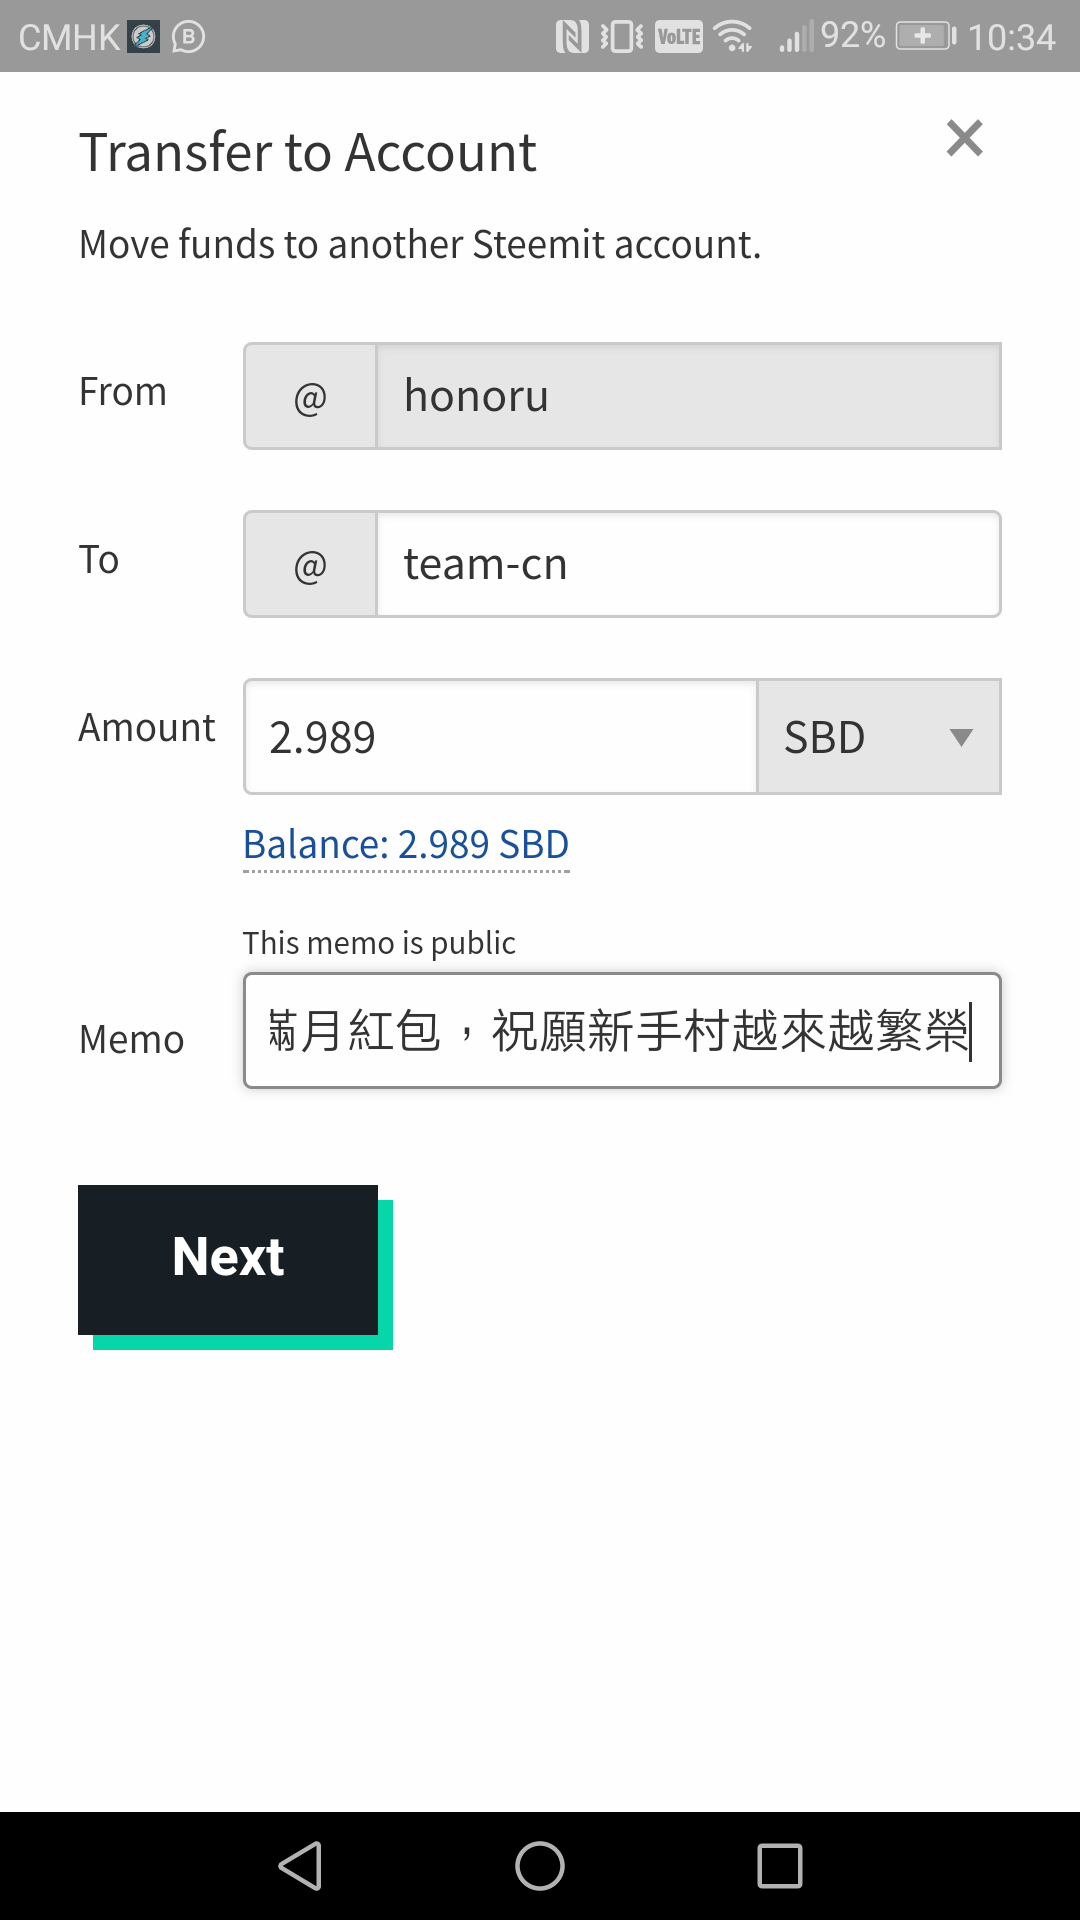Close the Transfer to Account dialog

point(963,139)
